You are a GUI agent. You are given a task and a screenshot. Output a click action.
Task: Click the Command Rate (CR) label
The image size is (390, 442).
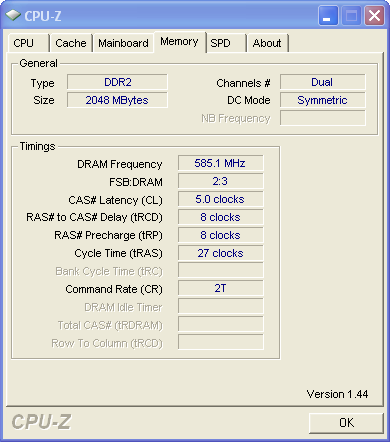pyautogui.click(x=114, y=289)
